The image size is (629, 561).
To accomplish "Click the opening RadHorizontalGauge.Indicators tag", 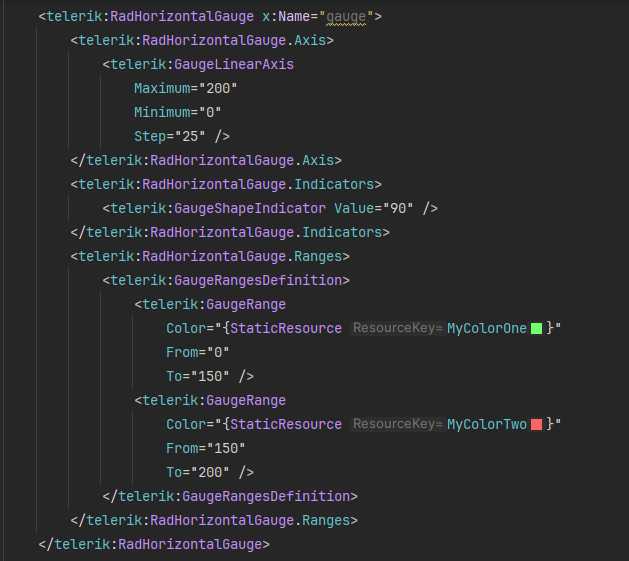I will pyautogui.click(x=226, y=185).
